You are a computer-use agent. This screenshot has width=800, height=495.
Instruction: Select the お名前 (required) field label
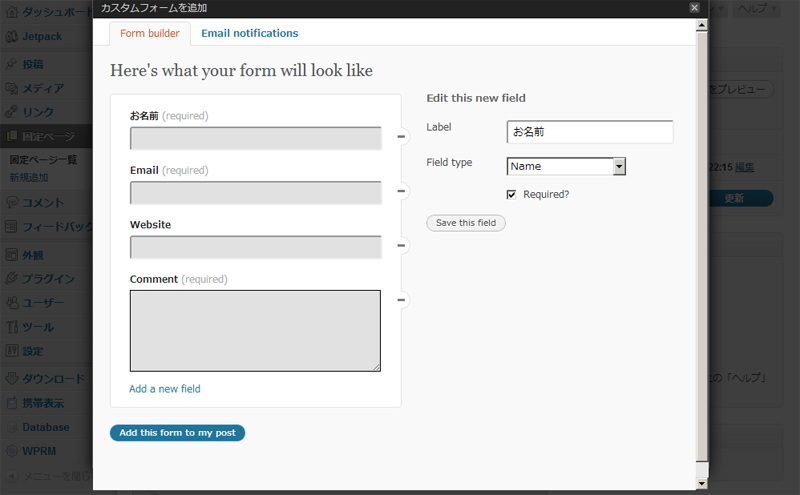click(169, 116)
